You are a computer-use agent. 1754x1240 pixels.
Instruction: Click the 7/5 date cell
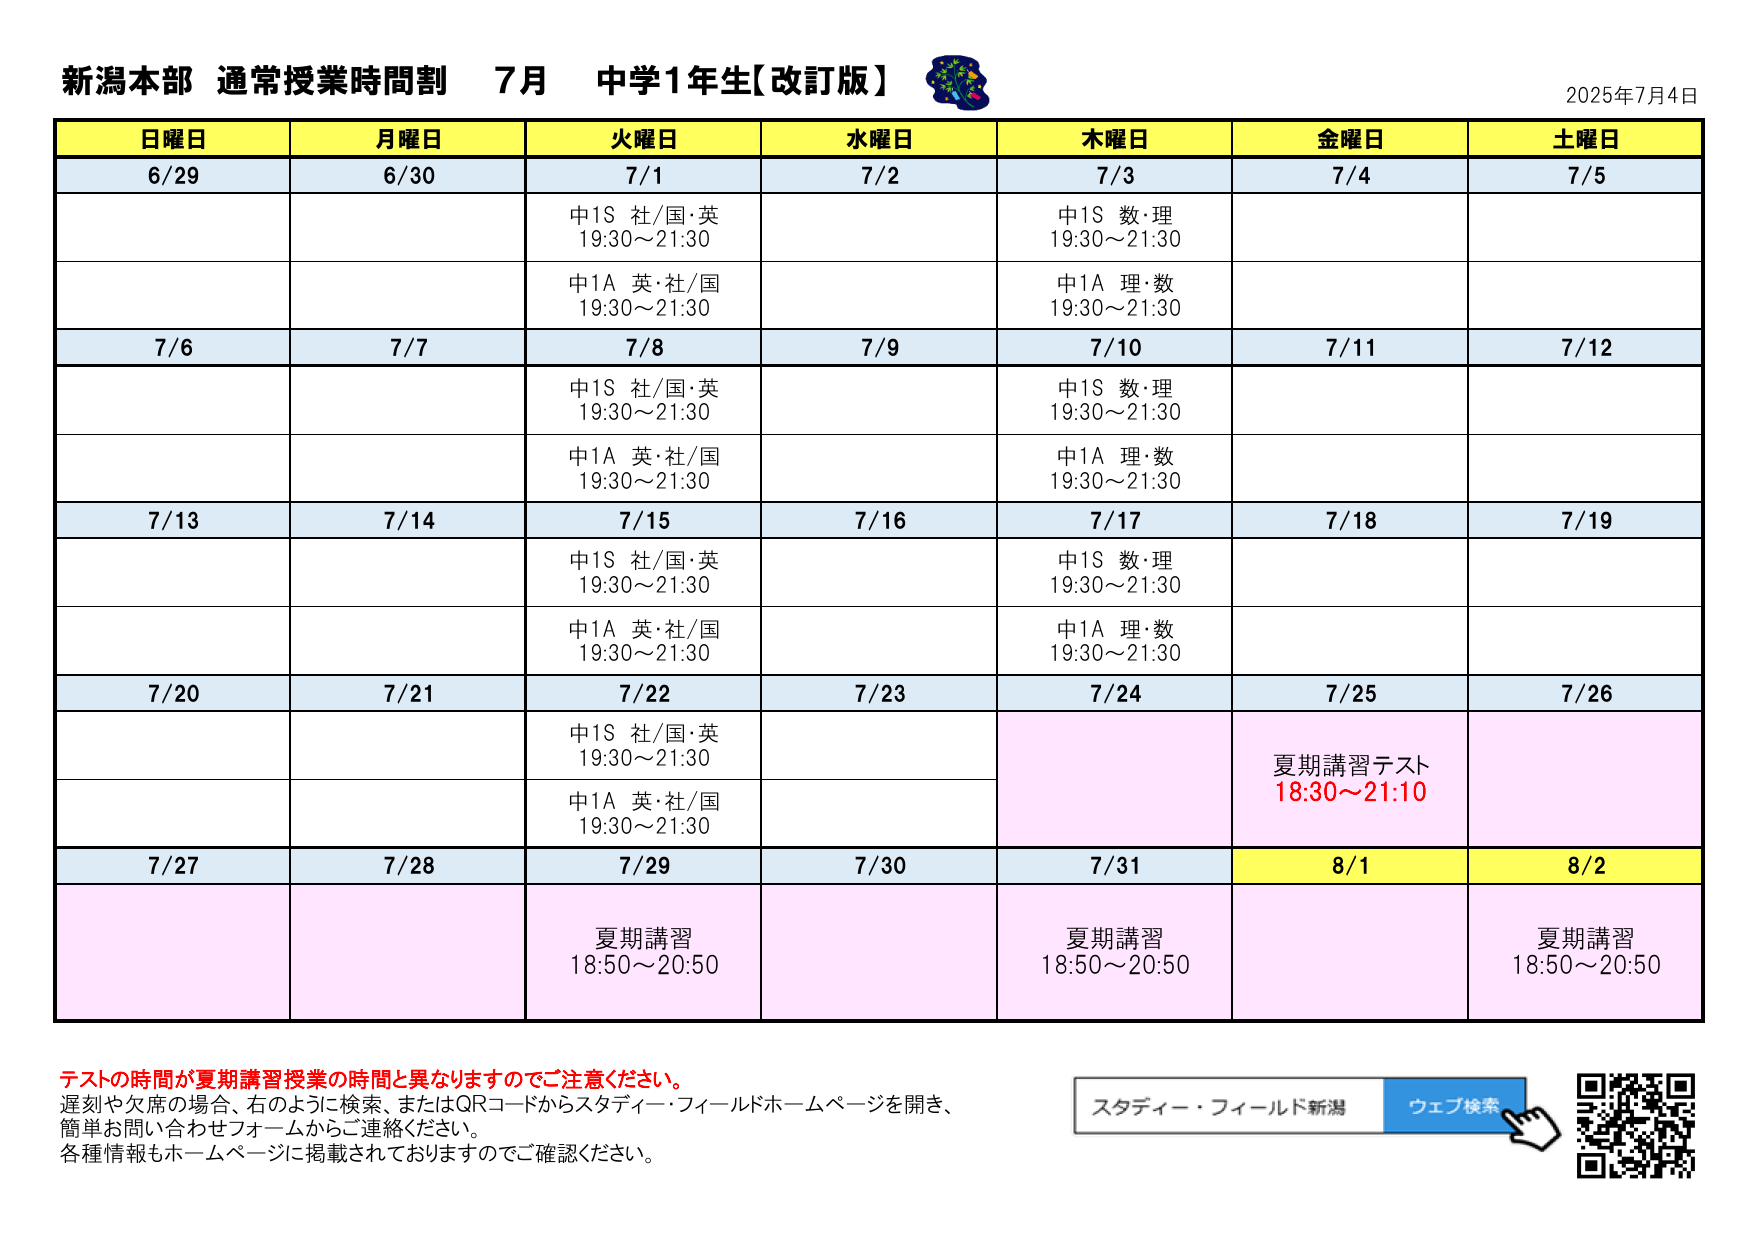click(1585, 175)
